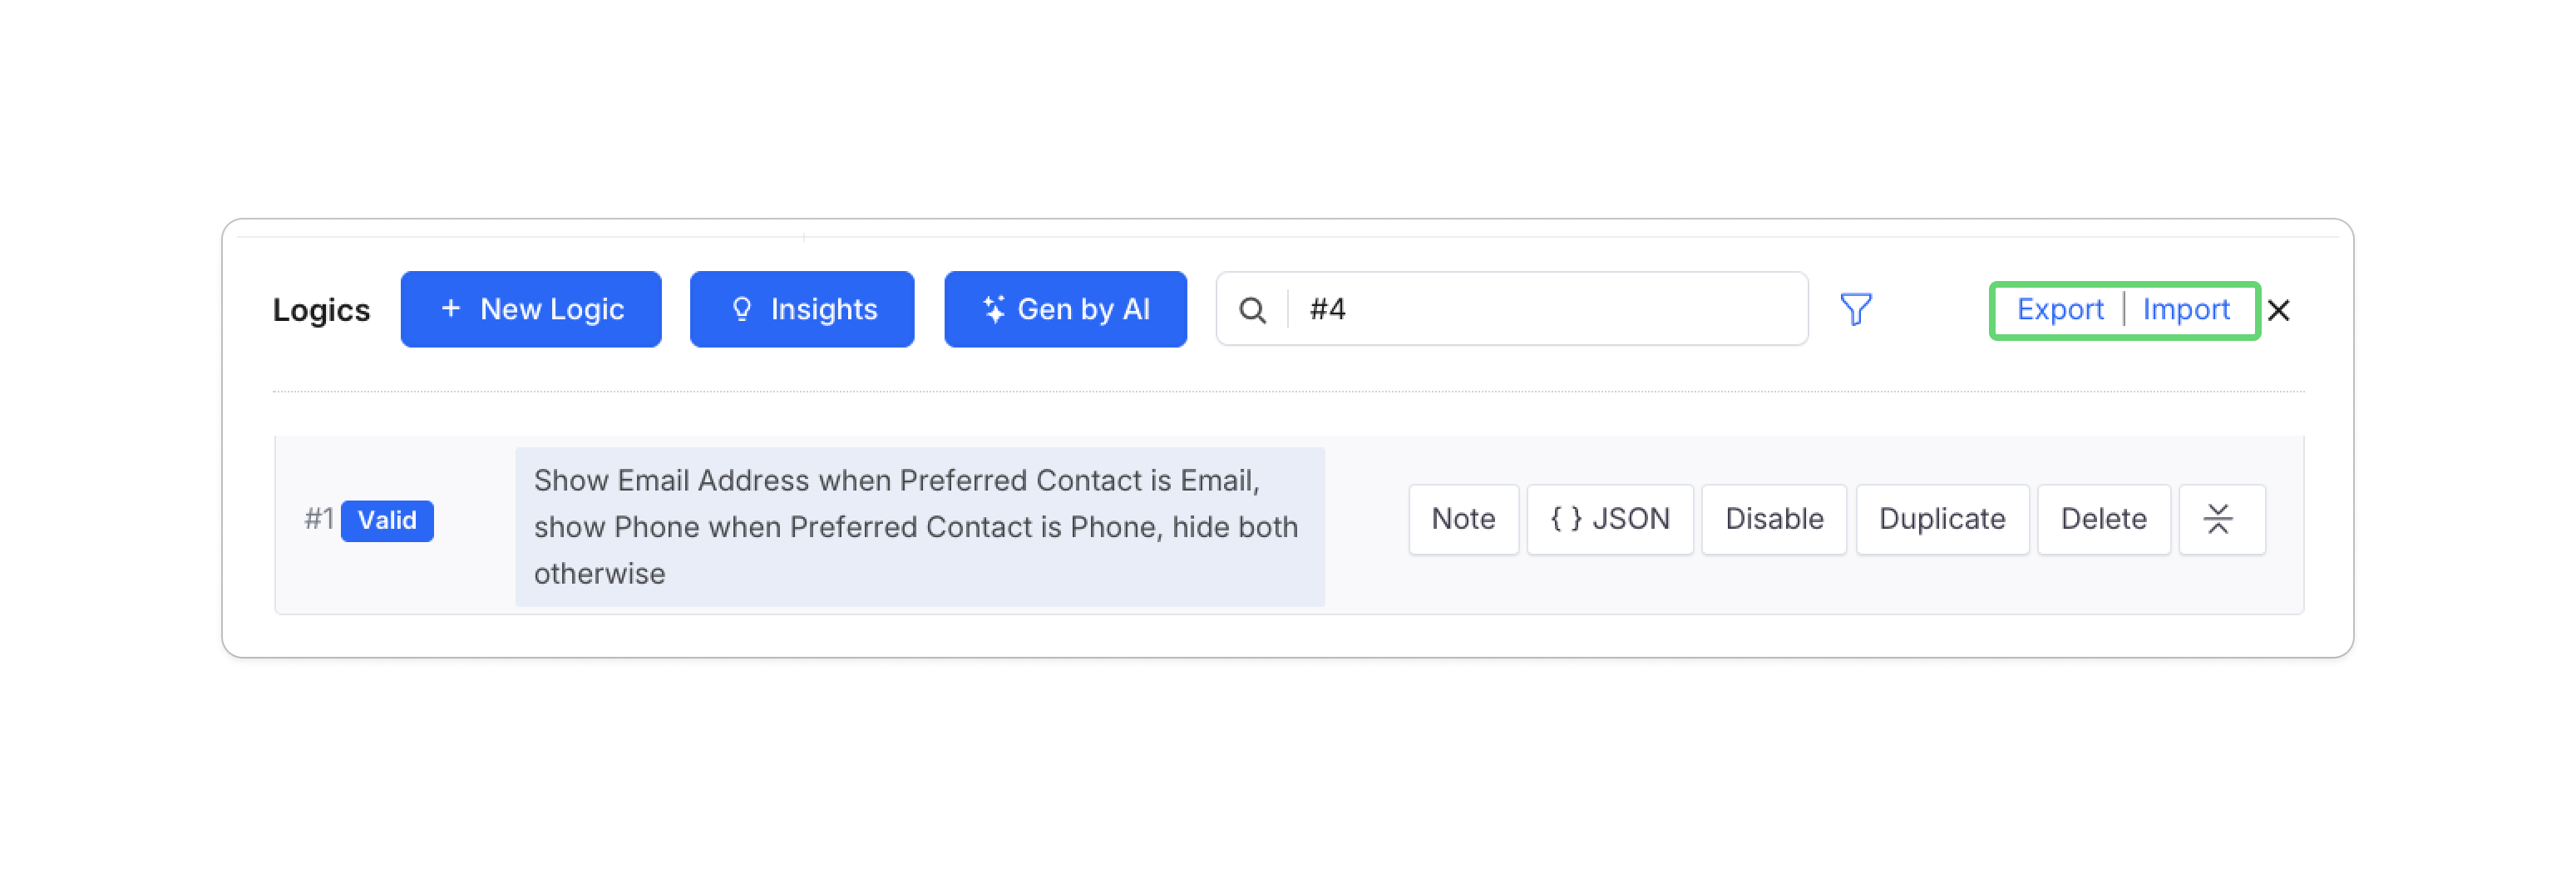This screenshot has width=2576, height=883.
Task: Click the New Logic button
Action: 531,310
